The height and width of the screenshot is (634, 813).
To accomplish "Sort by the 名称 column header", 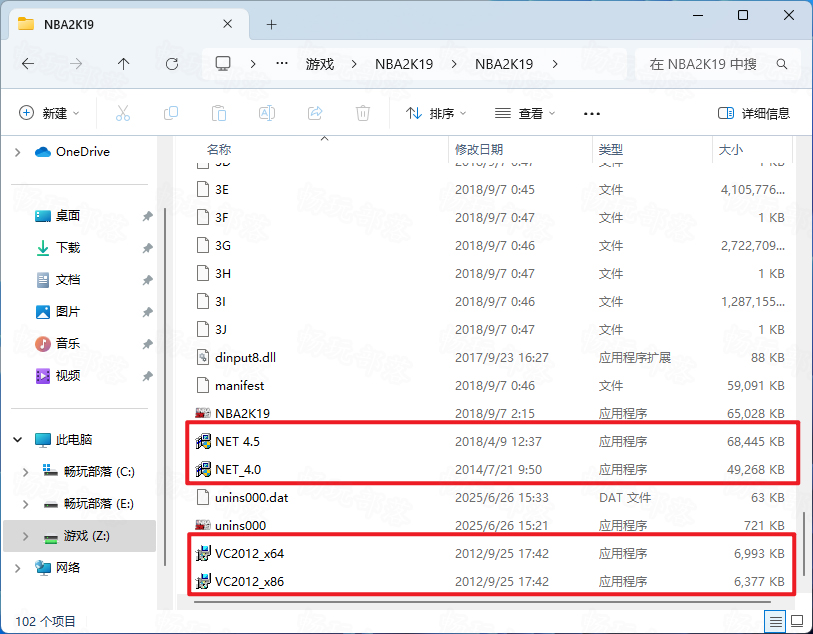I will [x=219, y=150].
